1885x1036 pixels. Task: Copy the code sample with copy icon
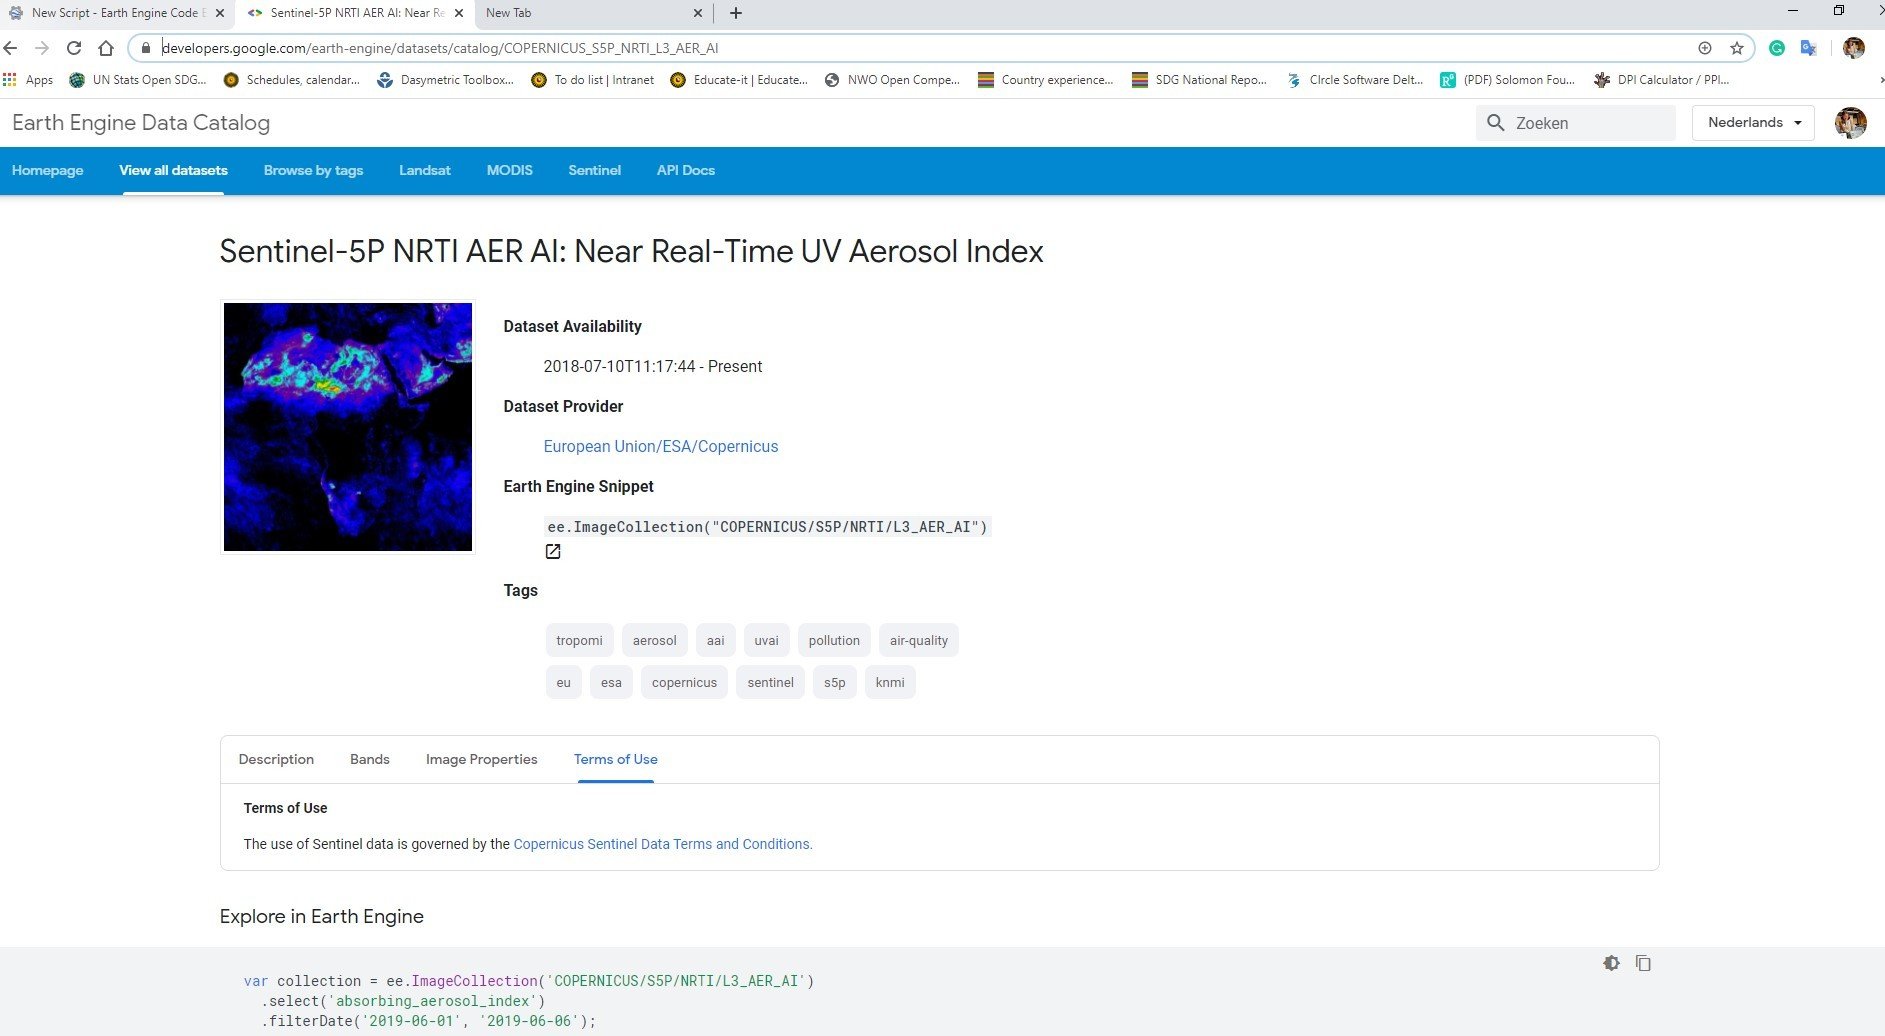click(x=1643, y=963)
